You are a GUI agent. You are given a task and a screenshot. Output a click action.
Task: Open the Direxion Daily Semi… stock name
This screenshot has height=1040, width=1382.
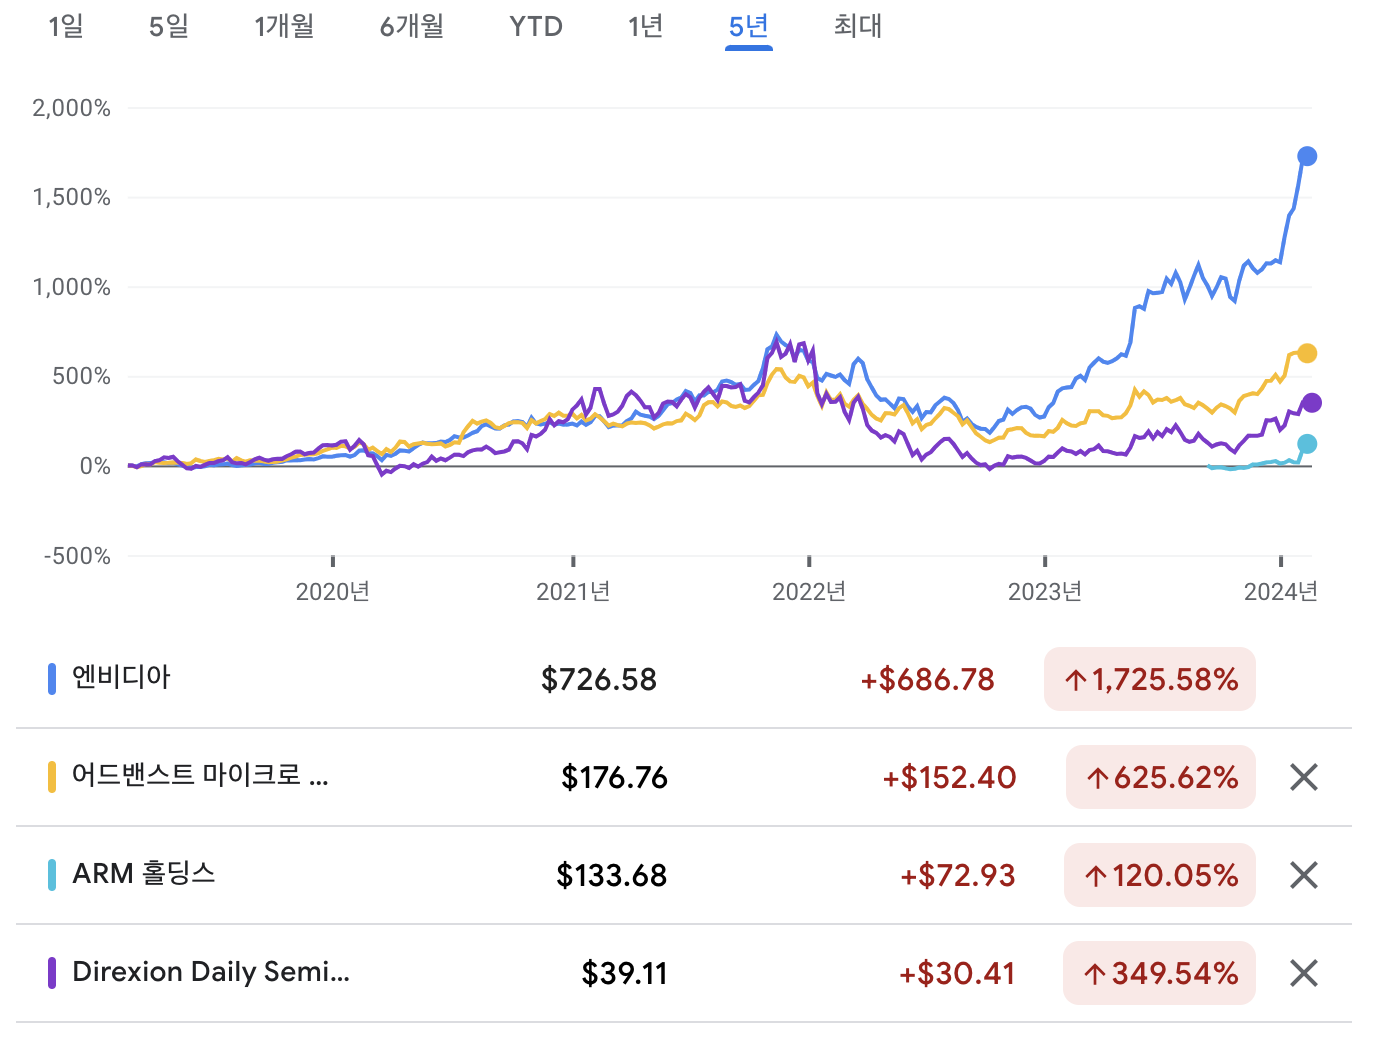tap(211, 972)
